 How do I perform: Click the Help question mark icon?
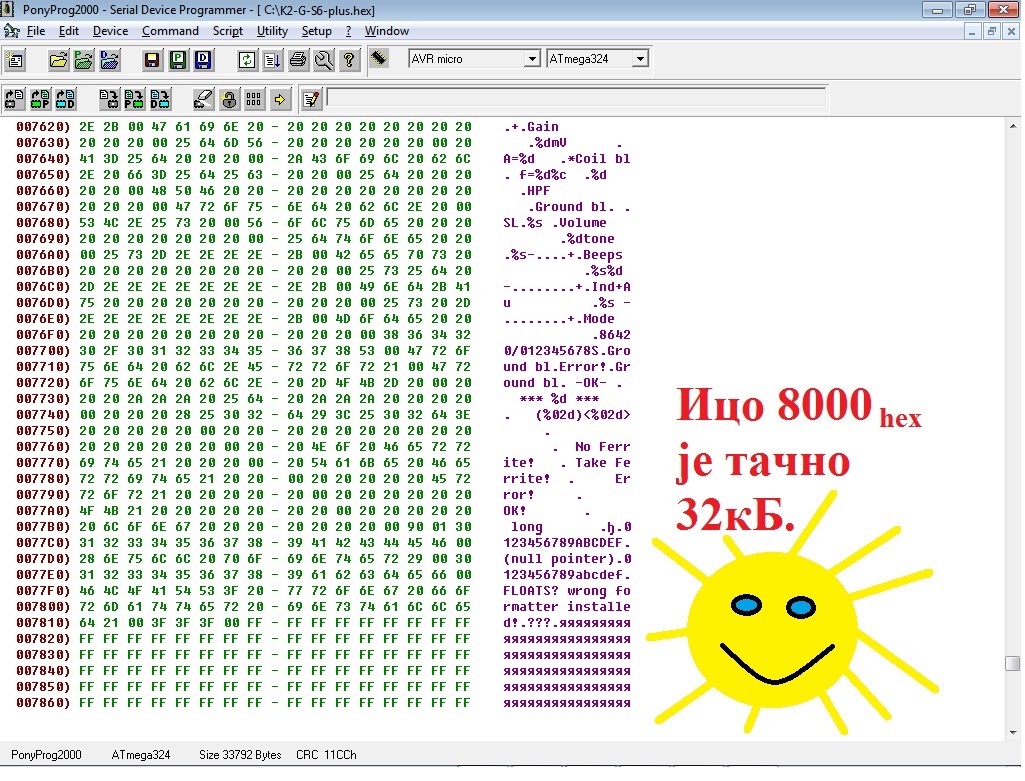point(348,60)
